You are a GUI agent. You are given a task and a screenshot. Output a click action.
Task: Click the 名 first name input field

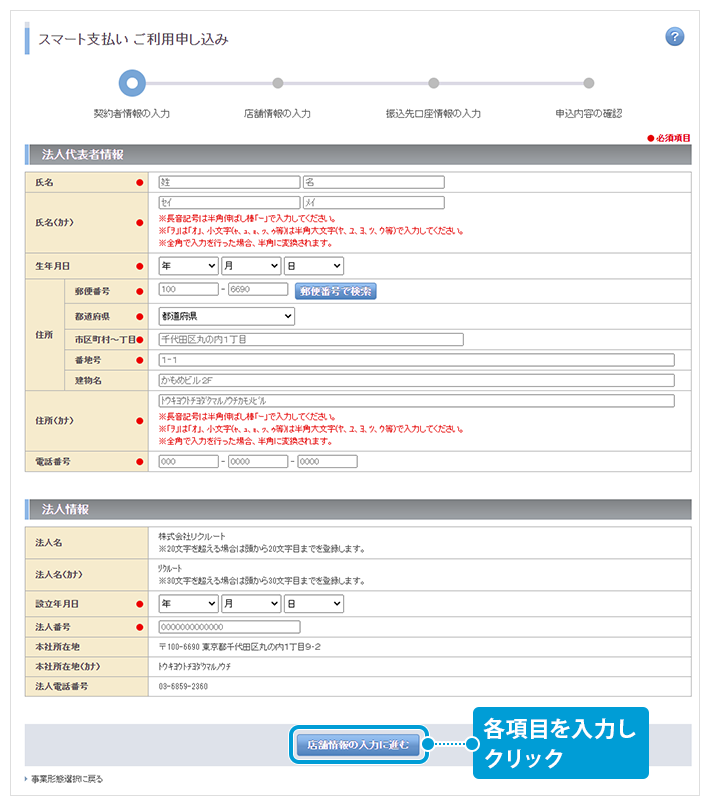[373, 182]
